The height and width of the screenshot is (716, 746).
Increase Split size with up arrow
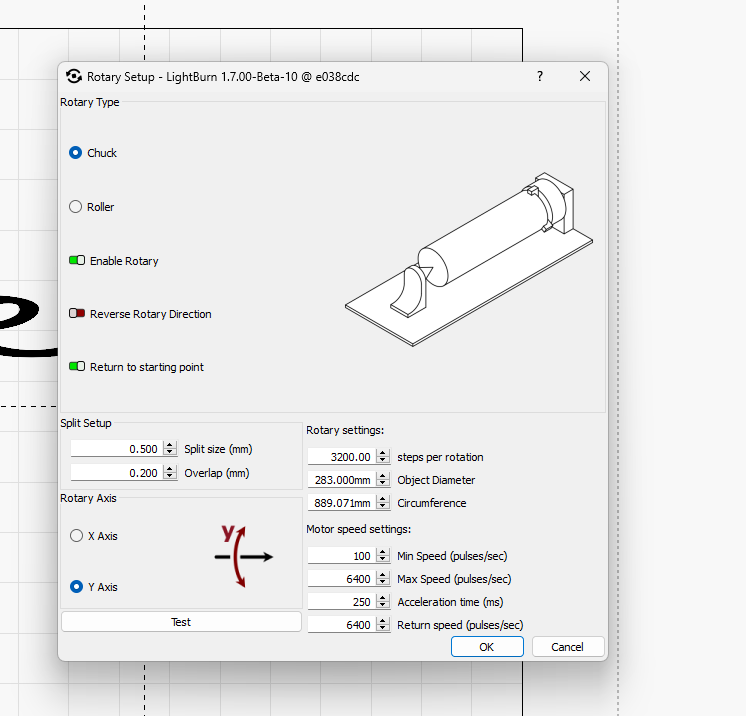(x=170, y=445)
